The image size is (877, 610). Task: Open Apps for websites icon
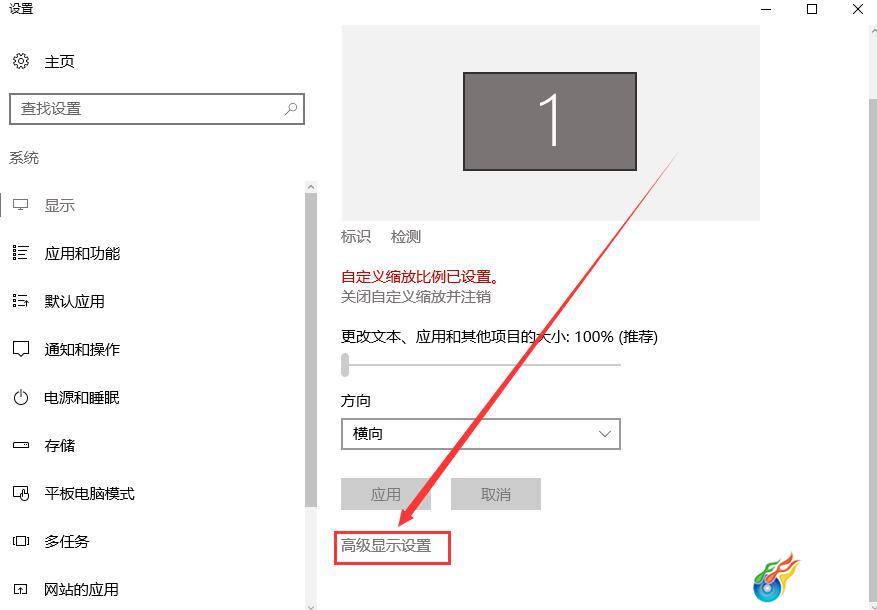(x=21, y=589)
